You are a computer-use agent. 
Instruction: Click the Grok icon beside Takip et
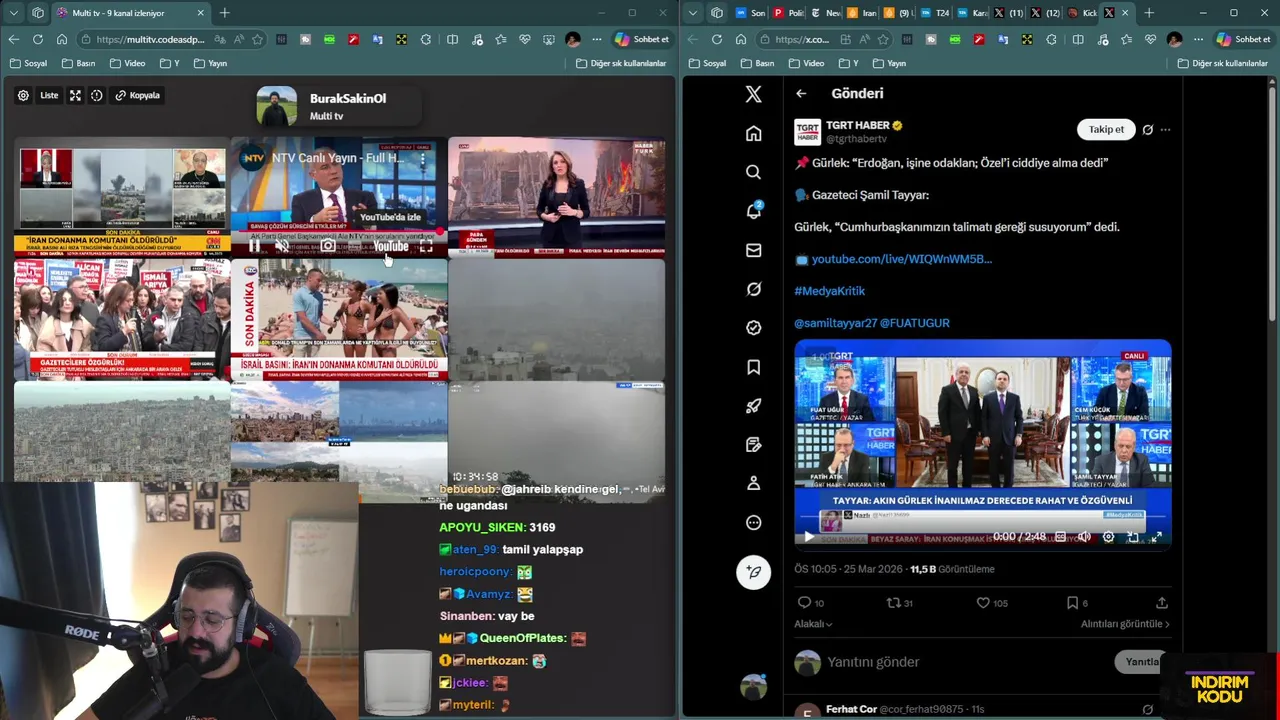[1148, 129]
